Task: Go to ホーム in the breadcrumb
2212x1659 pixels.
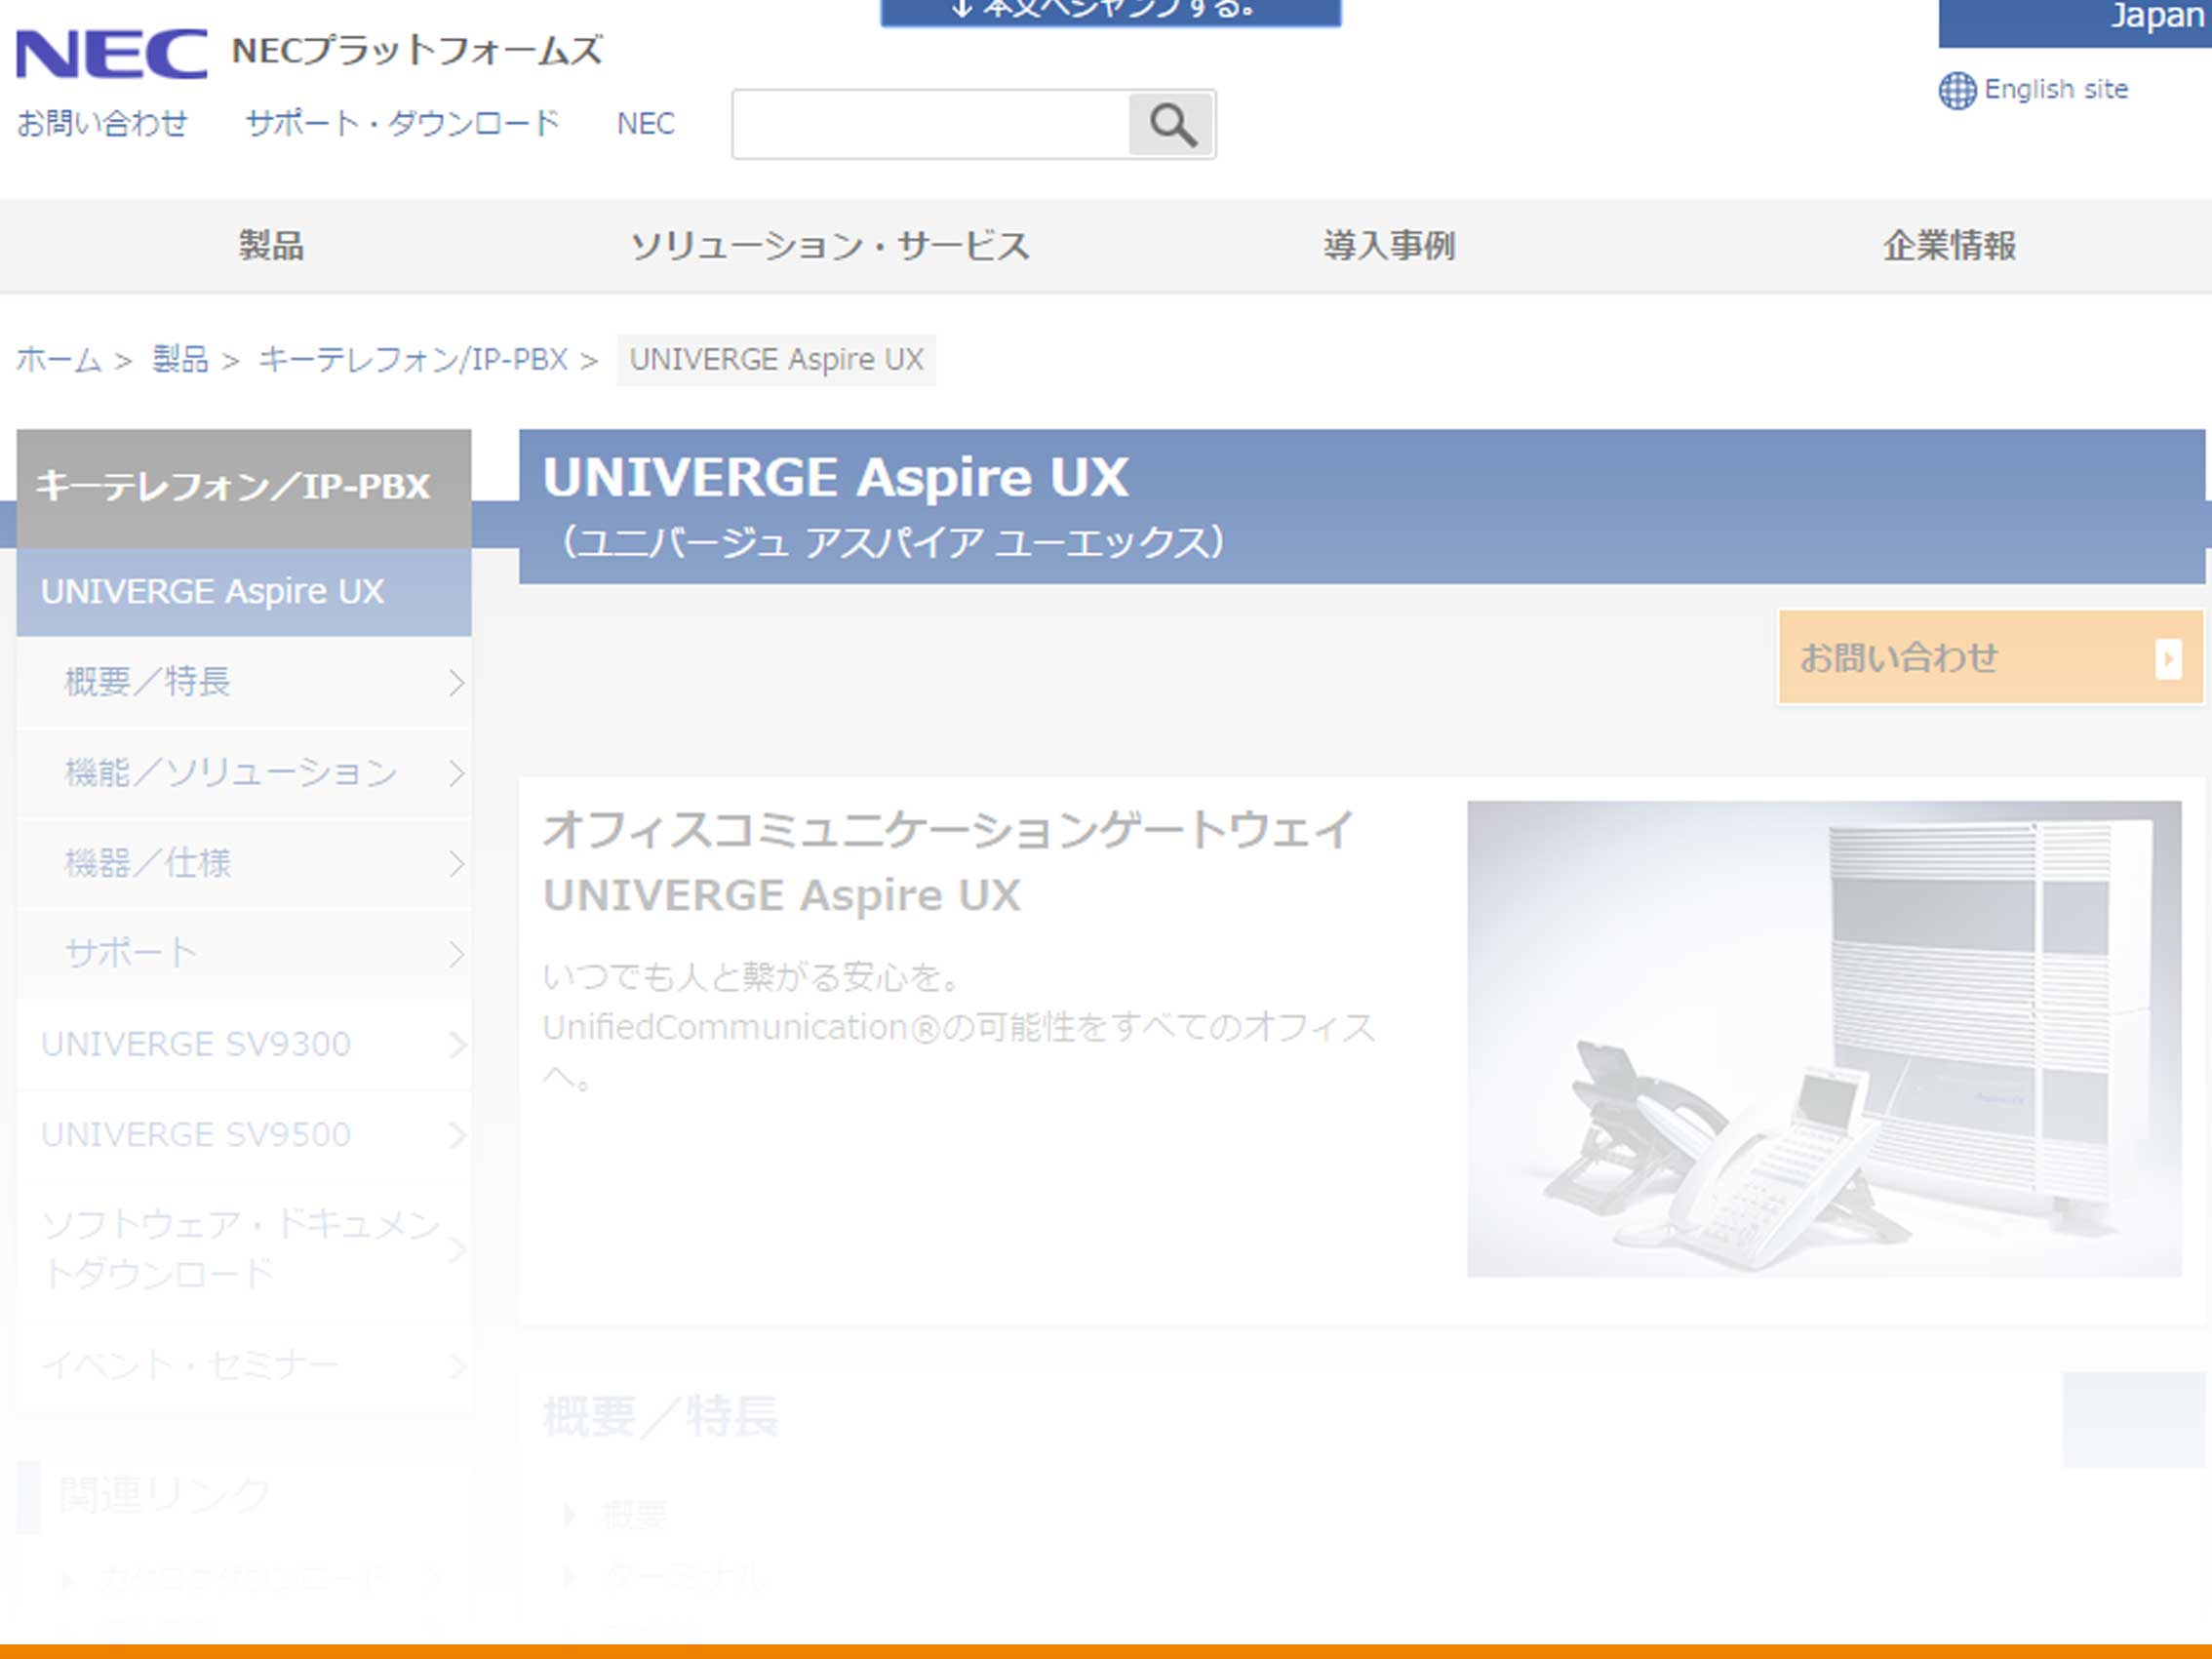Action: click(x=59, y=360)
